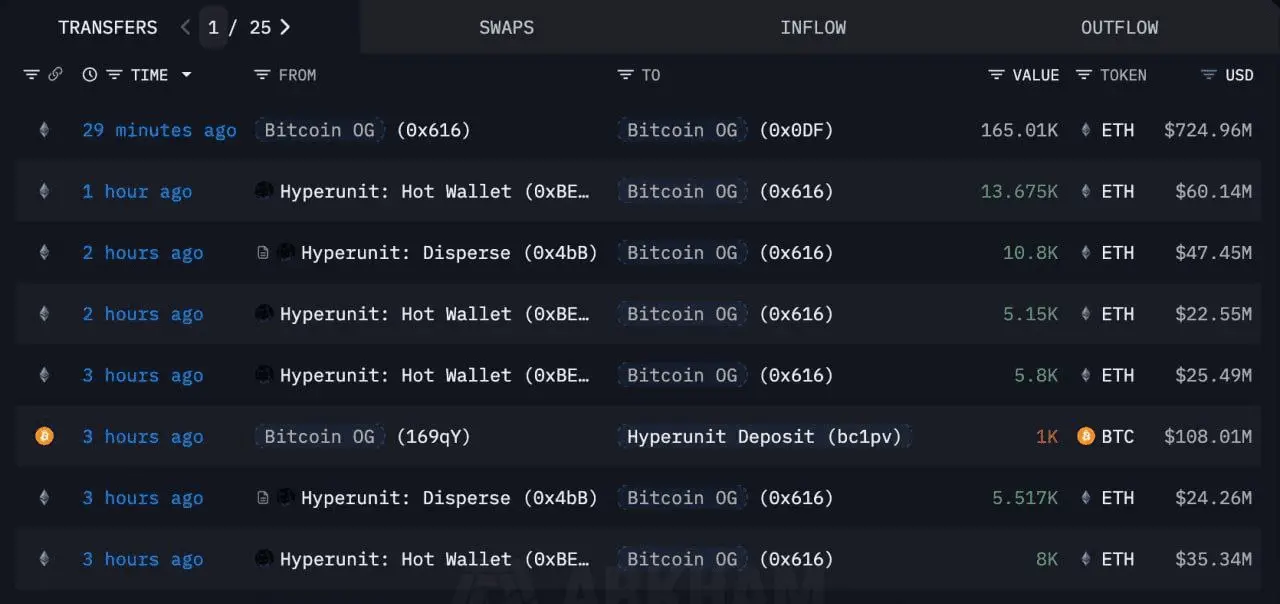Open the USD column filter

click(x=1208, y=75)
